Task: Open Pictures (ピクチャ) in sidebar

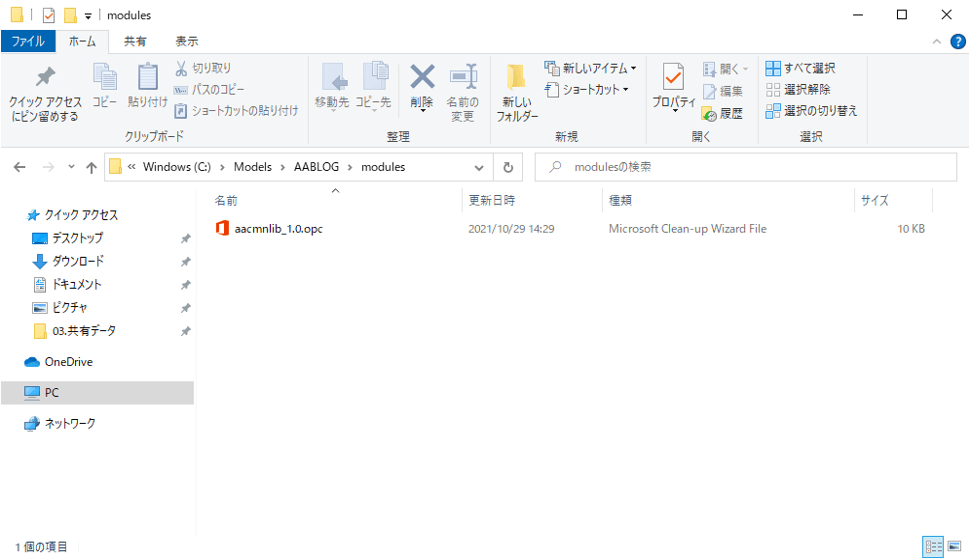Action: click(69, 307)
